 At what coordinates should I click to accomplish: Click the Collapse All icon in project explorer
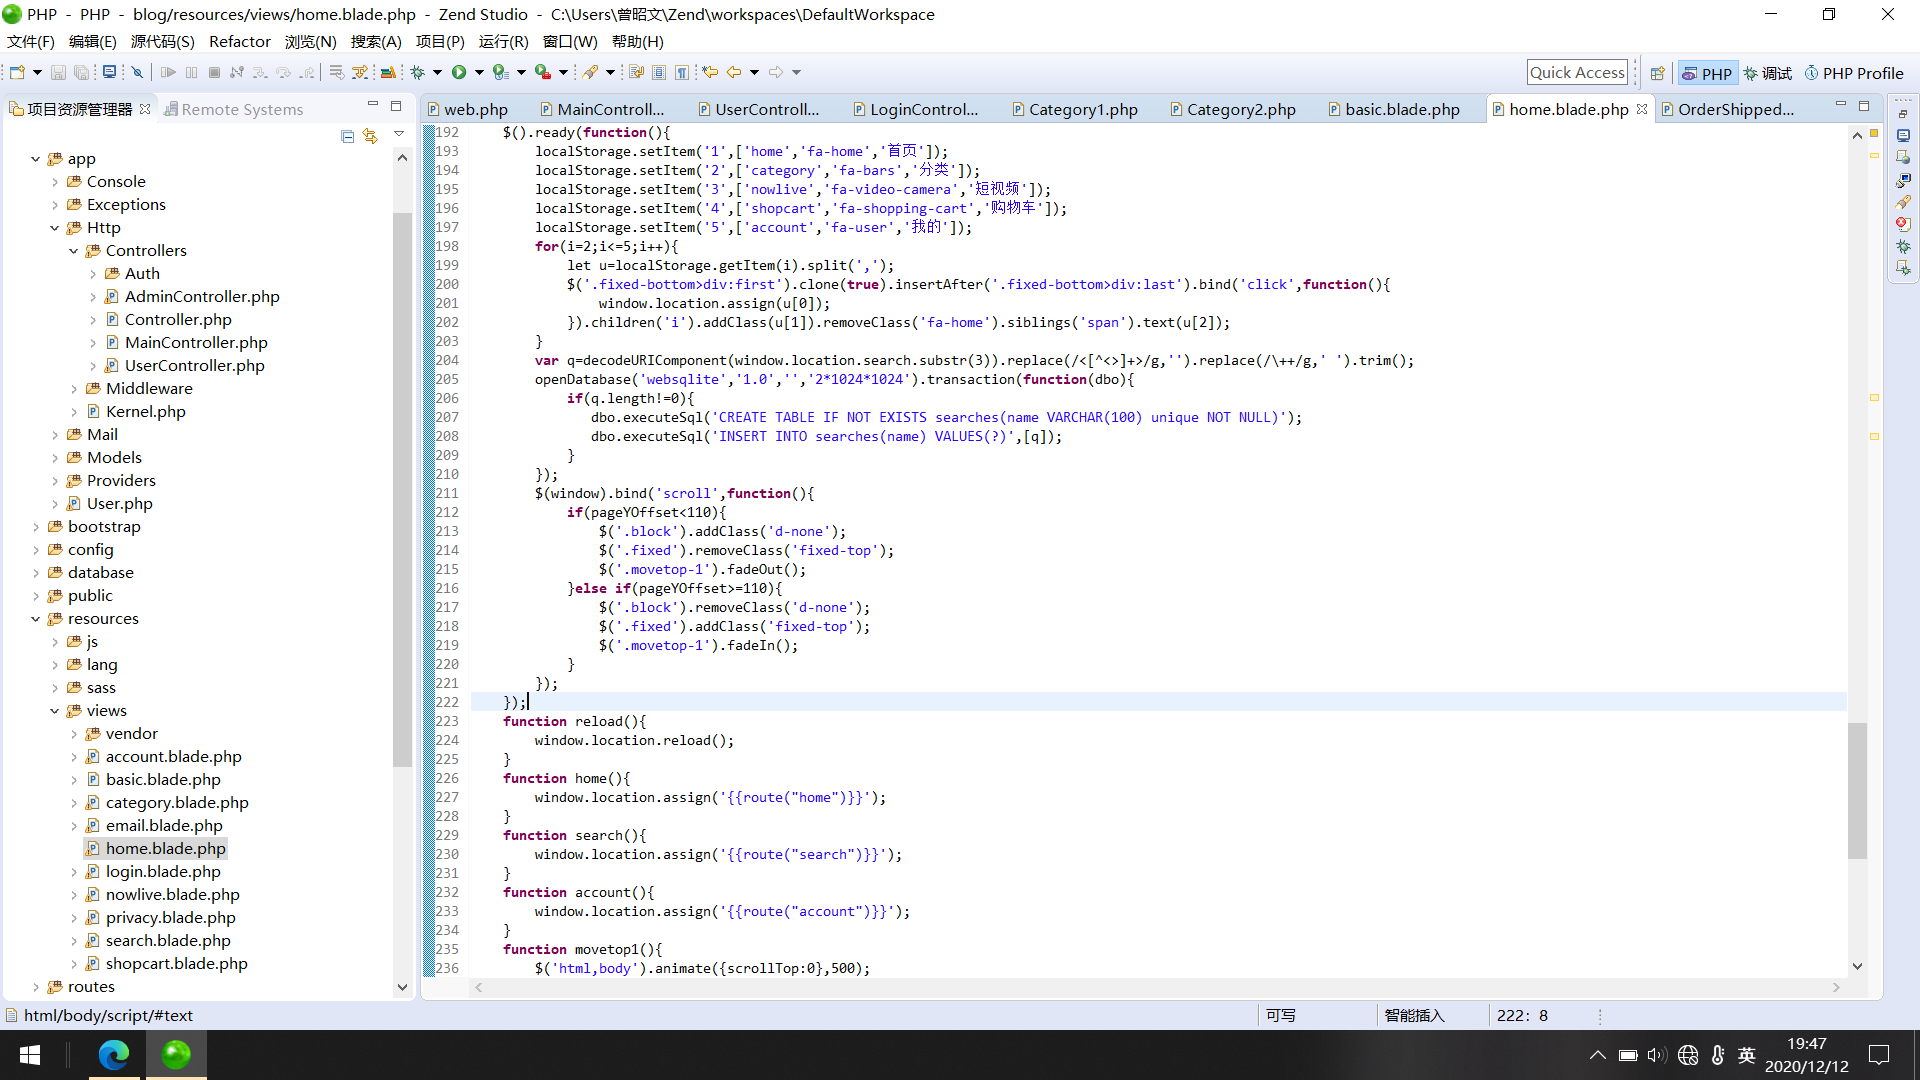pos(347,136)
